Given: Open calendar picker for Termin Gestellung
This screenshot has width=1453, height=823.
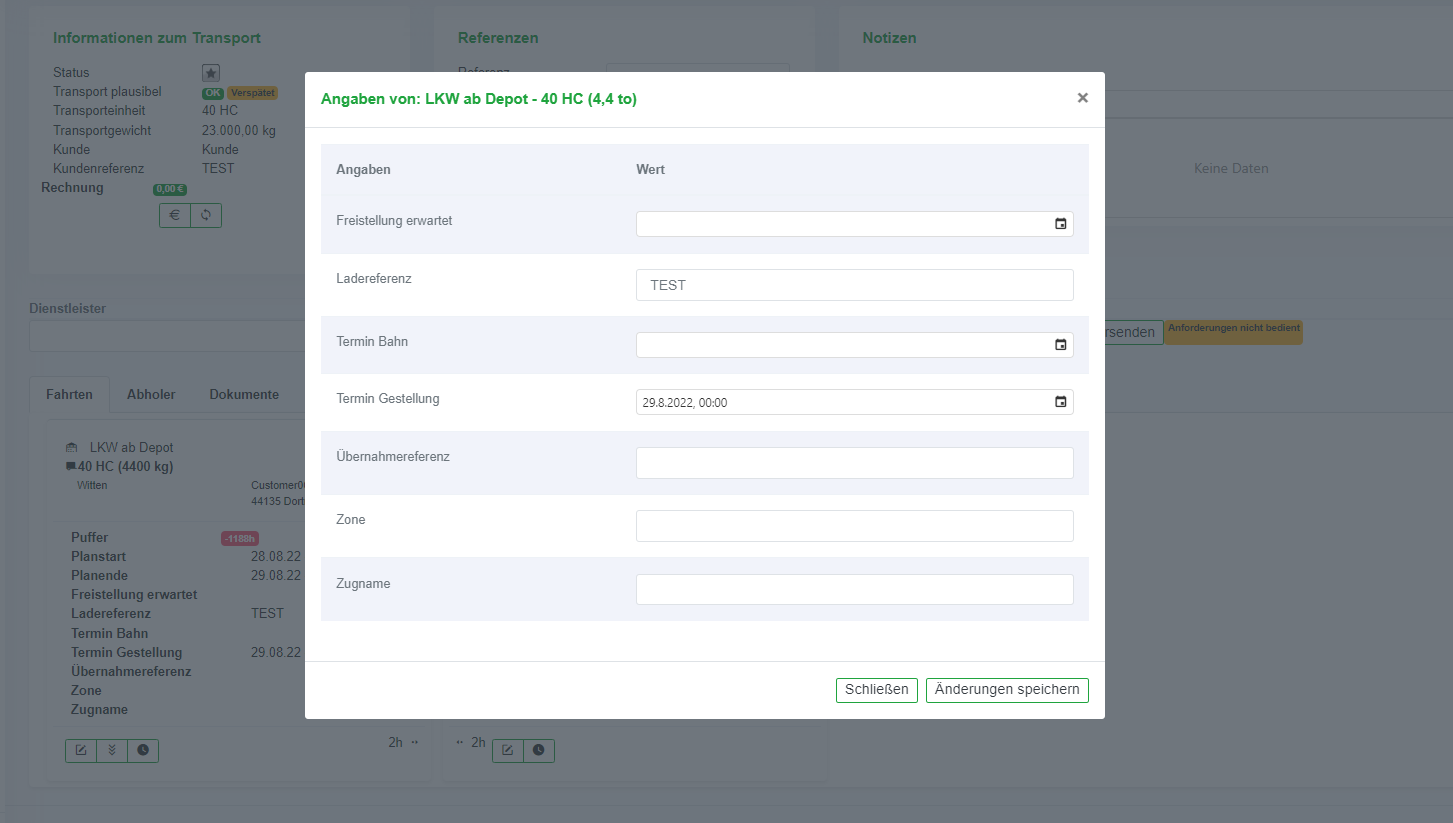Looking at the screenshot, I should [x=1060, y=402].
